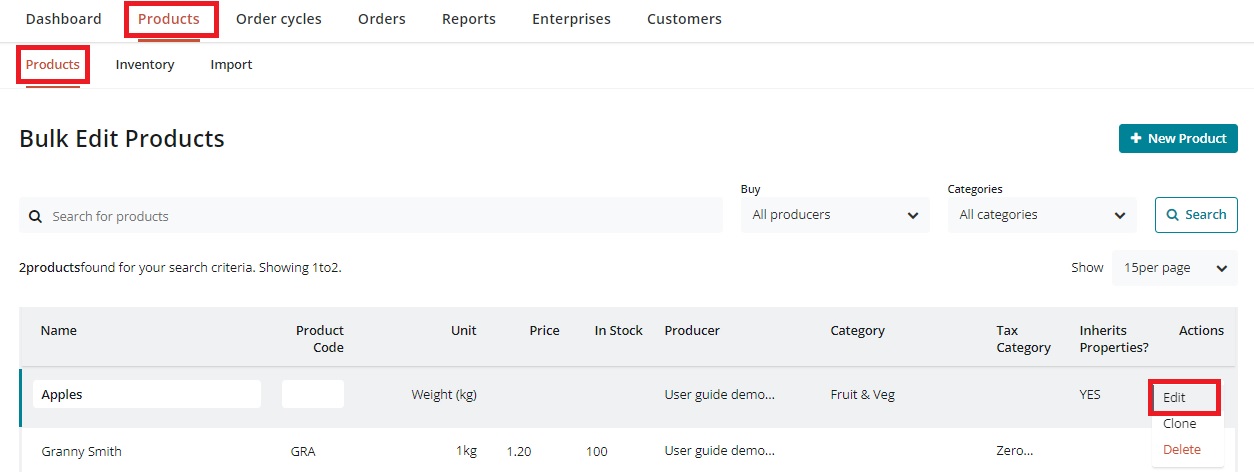The image size is (1254, 472).
Task: Open the Enterprises page
Action: coord(571,19)
